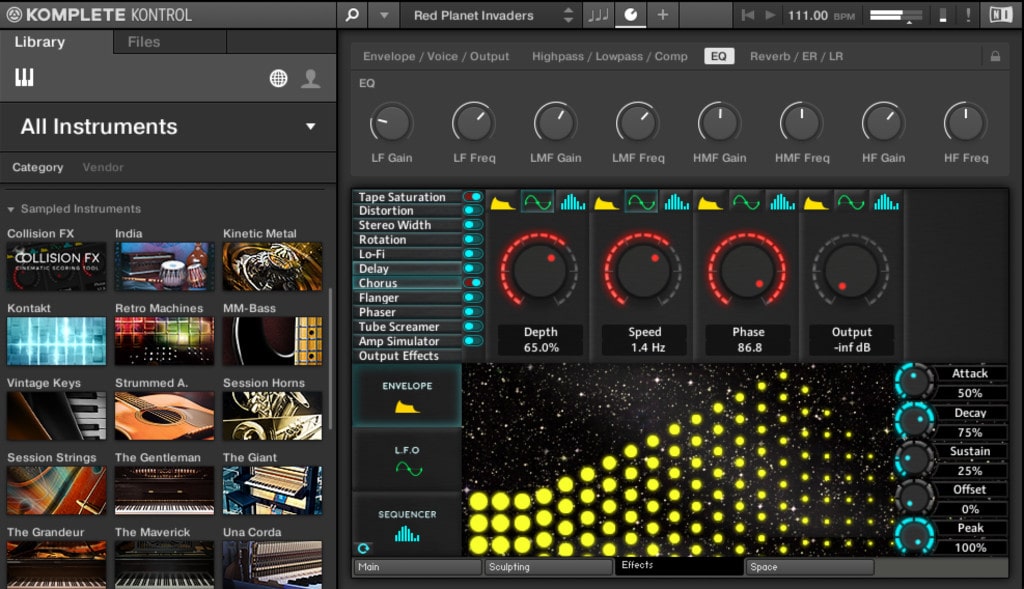Screen dimensions: 1024x589
Task: Expand the Sampled Instruments section
Action: (80, 208)
